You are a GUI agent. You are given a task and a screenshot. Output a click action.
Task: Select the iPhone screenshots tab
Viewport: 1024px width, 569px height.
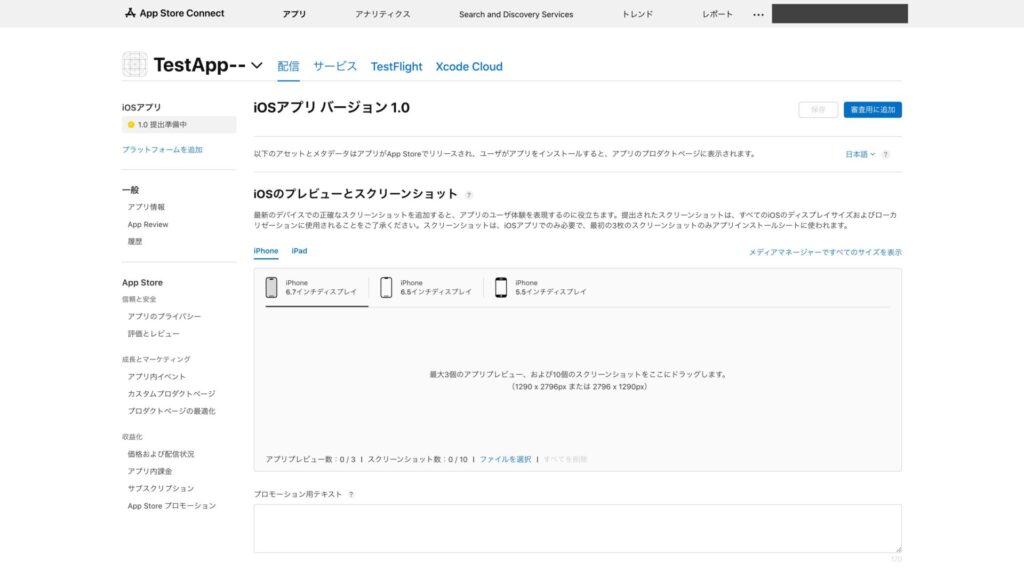click(266, 251)
